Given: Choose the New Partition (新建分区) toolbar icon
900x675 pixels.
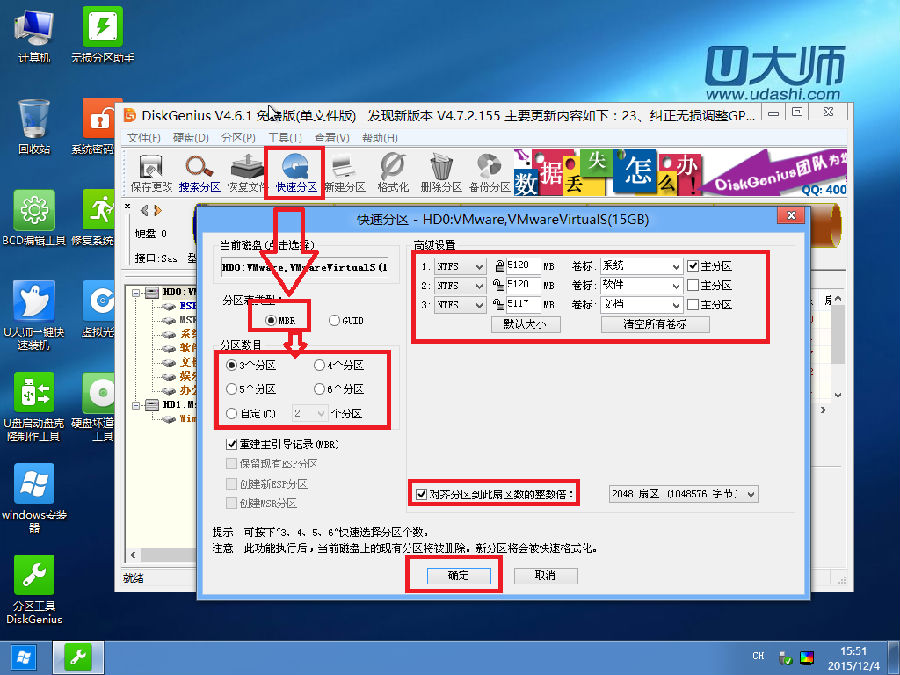Looking at the screenshot, I should pyautogui.click(x=344, y=173).
